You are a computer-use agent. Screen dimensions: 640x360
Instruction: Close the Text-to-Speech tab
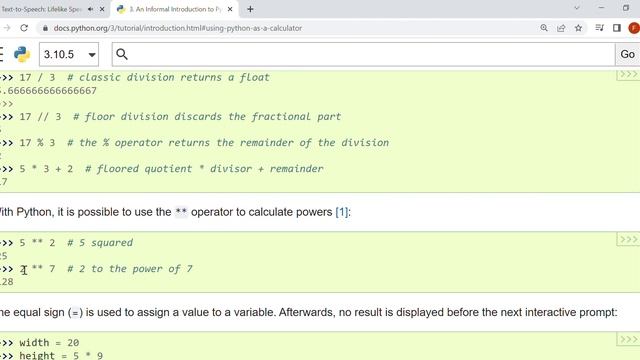click(102, 9)
